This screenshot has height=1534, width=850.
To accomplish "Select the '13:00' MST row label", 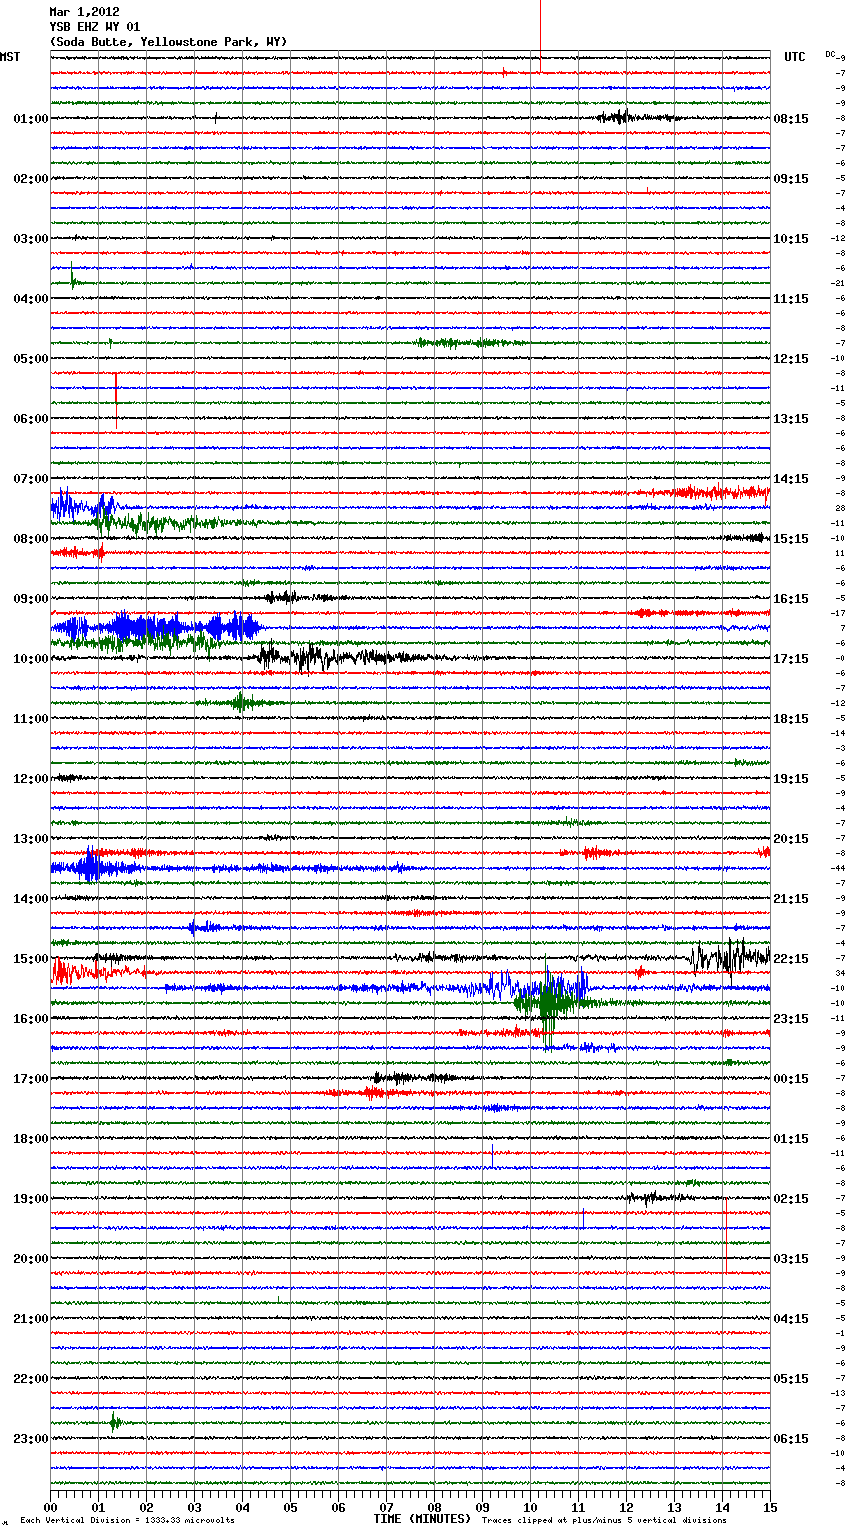I will pos(31,839).
